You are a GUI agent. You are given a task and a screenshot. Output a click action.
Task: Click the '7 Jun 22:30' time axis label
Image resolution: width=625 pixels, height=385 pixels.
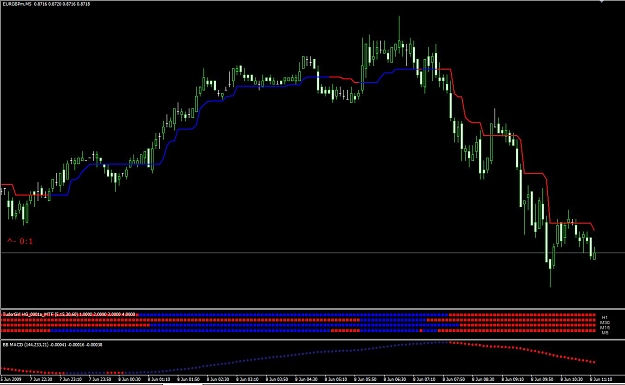click(x=41, y=379)
